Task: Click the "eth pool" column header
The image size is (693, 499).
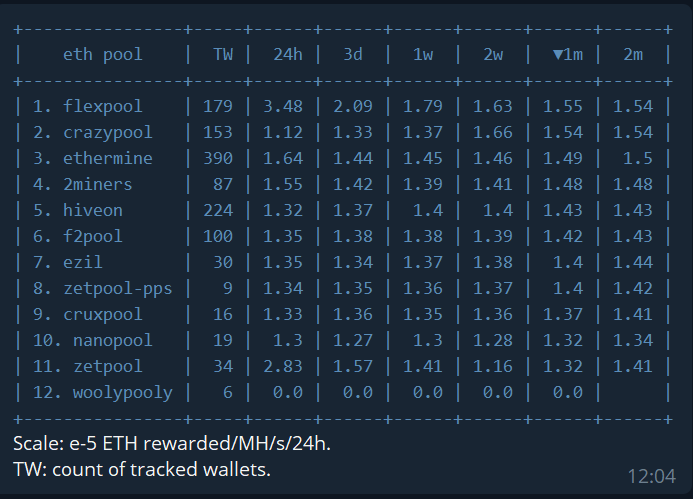Action: pyautogui.click(x=103, y=55)
